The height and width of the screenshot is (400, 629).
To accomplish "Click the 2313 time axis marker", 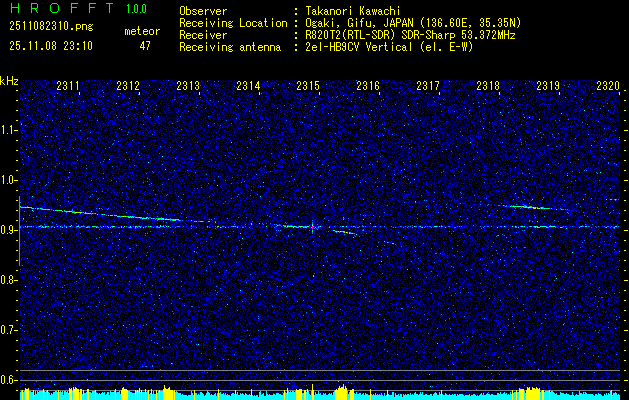I will [188, 85].
